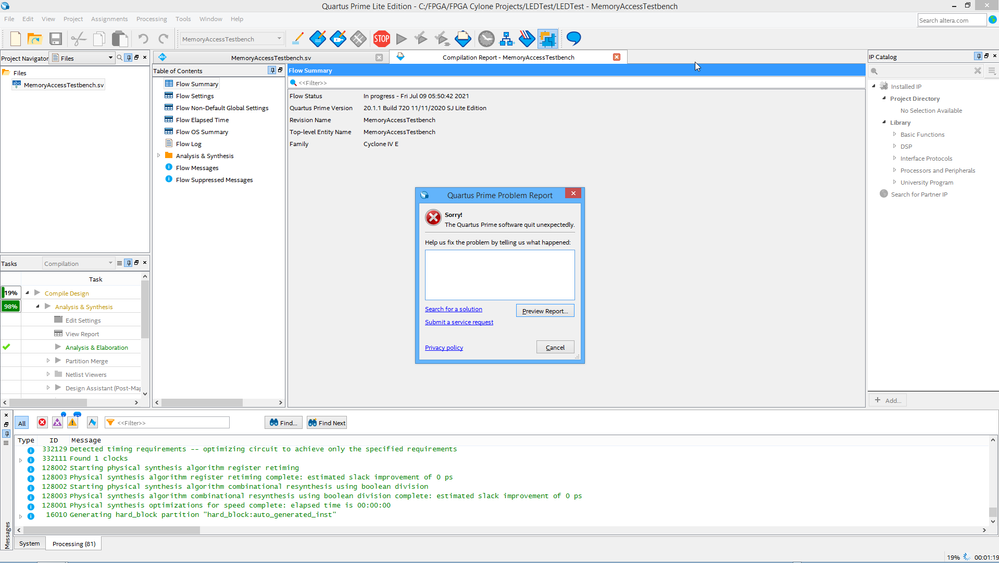Open the Processing menu
Image resolution: width=999 pixels, height=563 pixels.
tap(151, 19)
